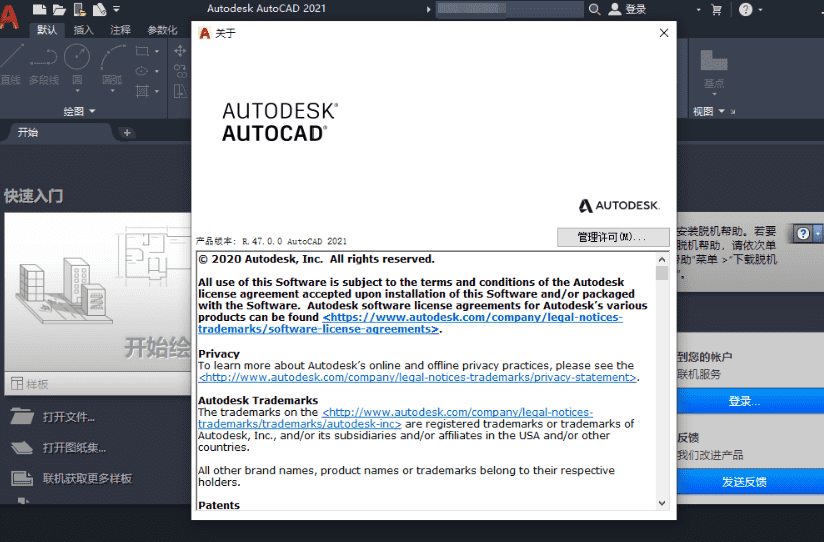Select the Circle (圆) tool
The width and height of the screenshot is (824, 542).
coord(77,64)
